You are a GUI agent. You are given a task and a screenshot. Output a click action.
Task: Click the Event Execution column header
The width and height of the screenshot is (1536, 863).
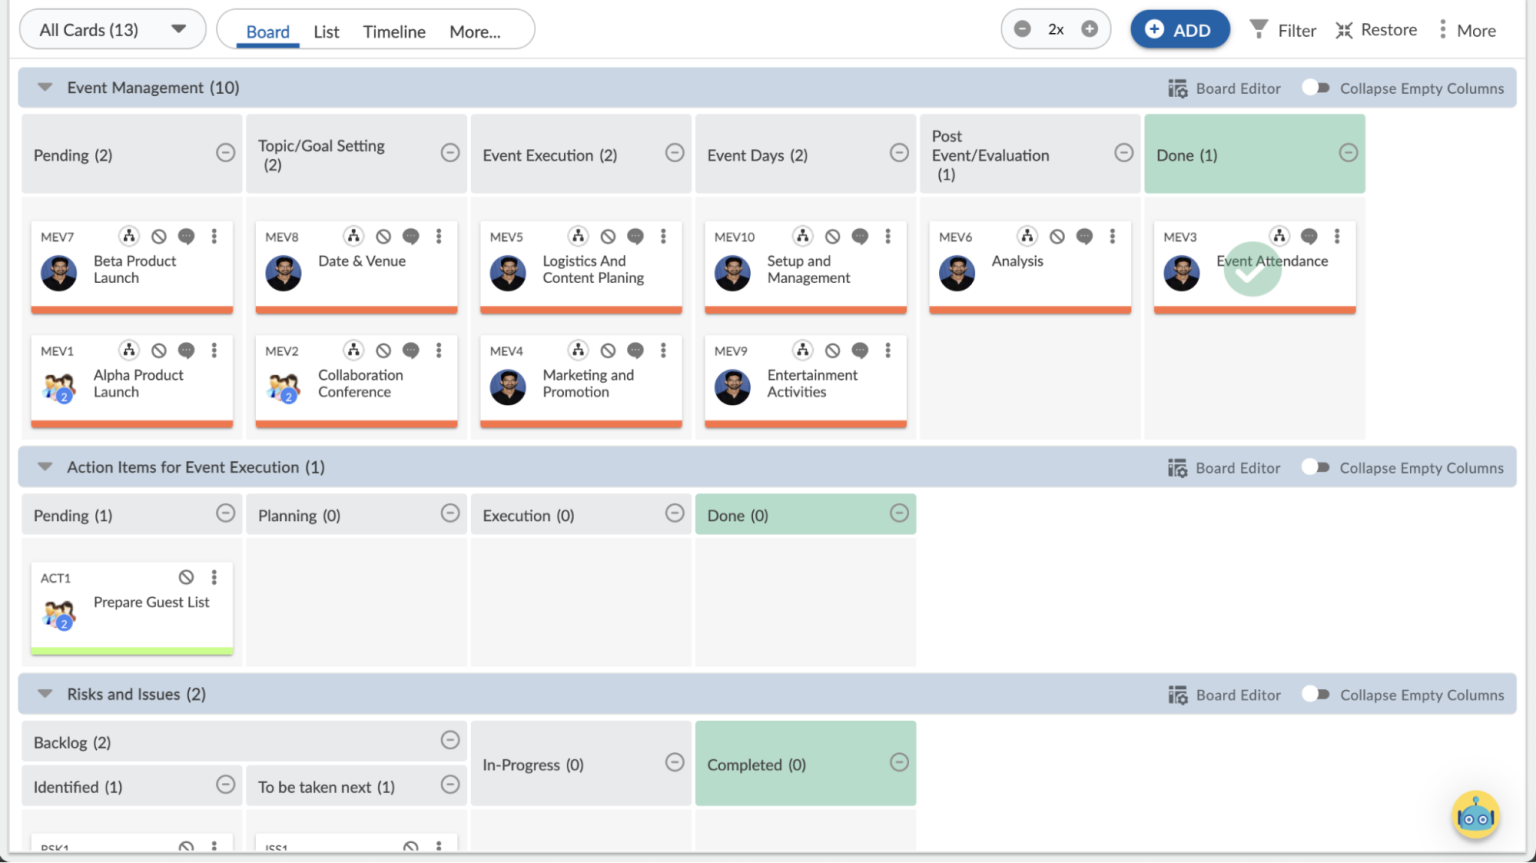coord(580,154)
